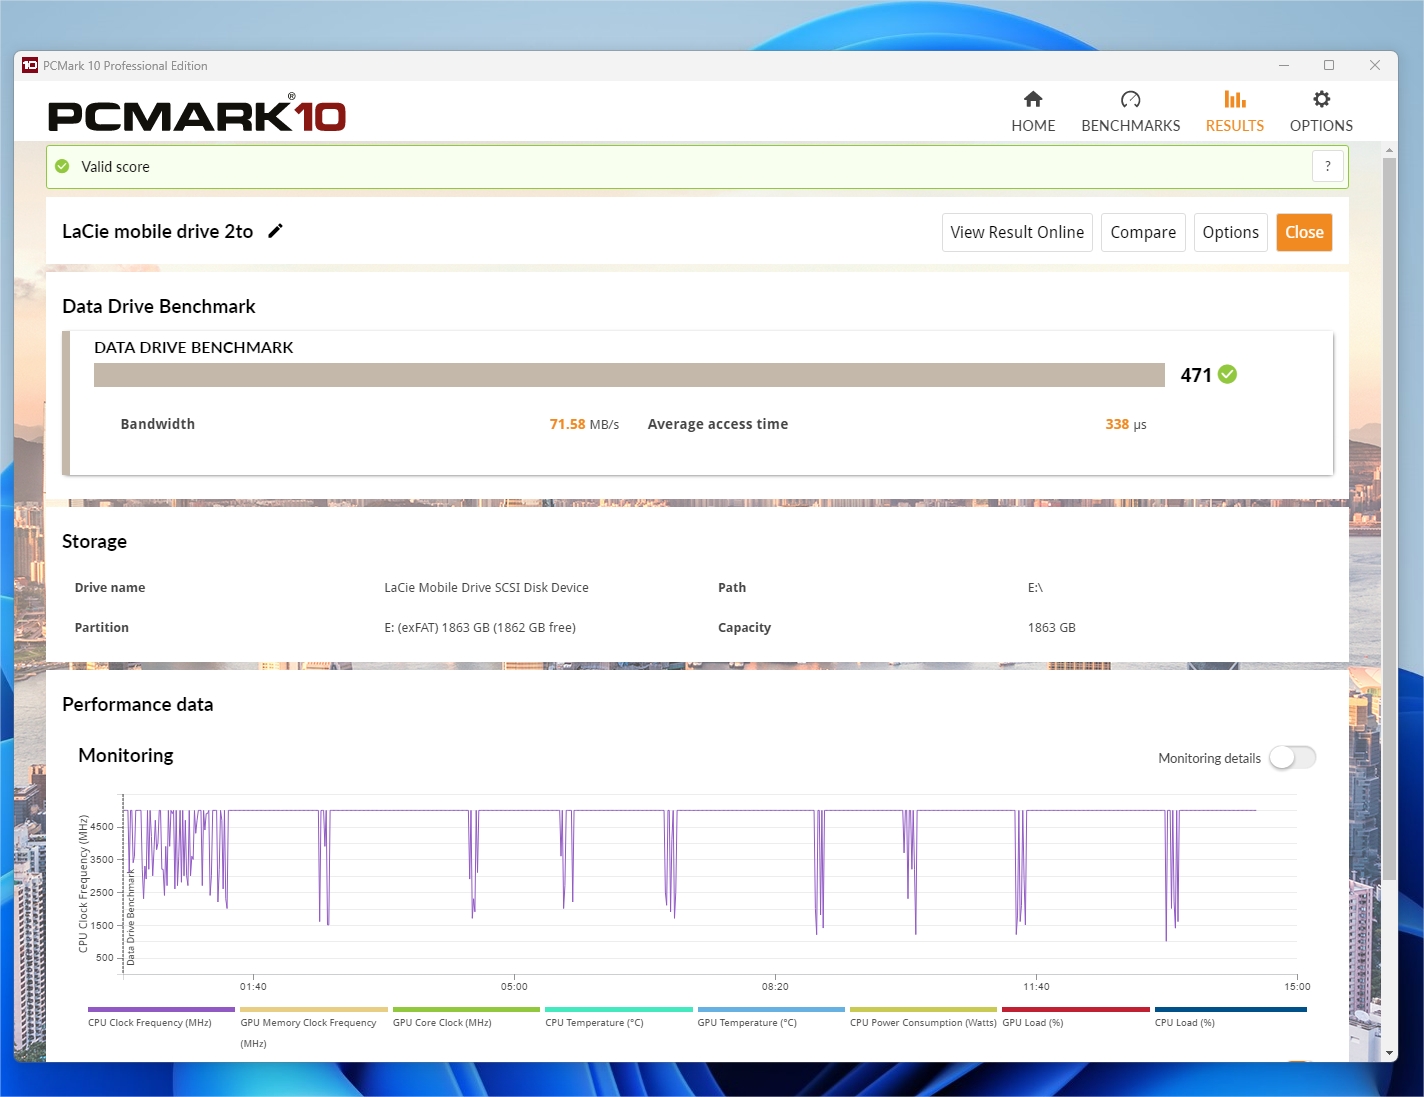The image size is (1424, 1097).
Task: Click the CPU Temperature legend swatch
Action: coord(619,1010)
